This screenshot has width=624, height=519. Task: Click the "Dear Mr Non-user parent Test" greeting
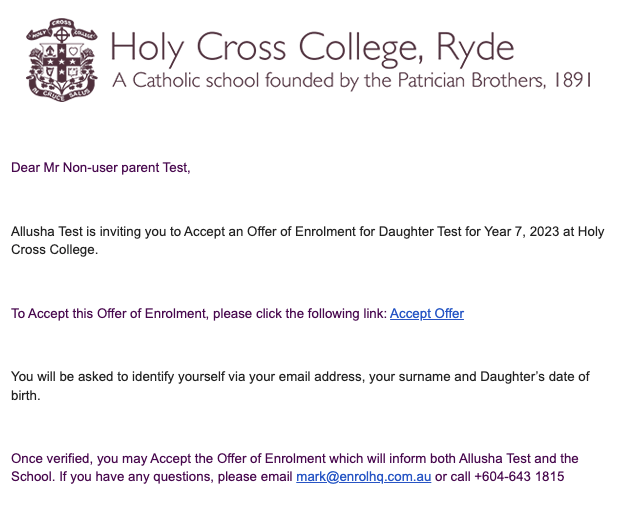click(100, 168)
